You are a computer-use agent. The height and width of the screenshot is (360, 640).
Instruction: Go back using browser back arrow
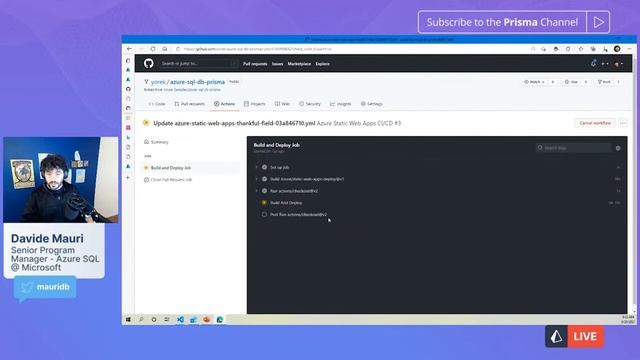click(129, 49)
